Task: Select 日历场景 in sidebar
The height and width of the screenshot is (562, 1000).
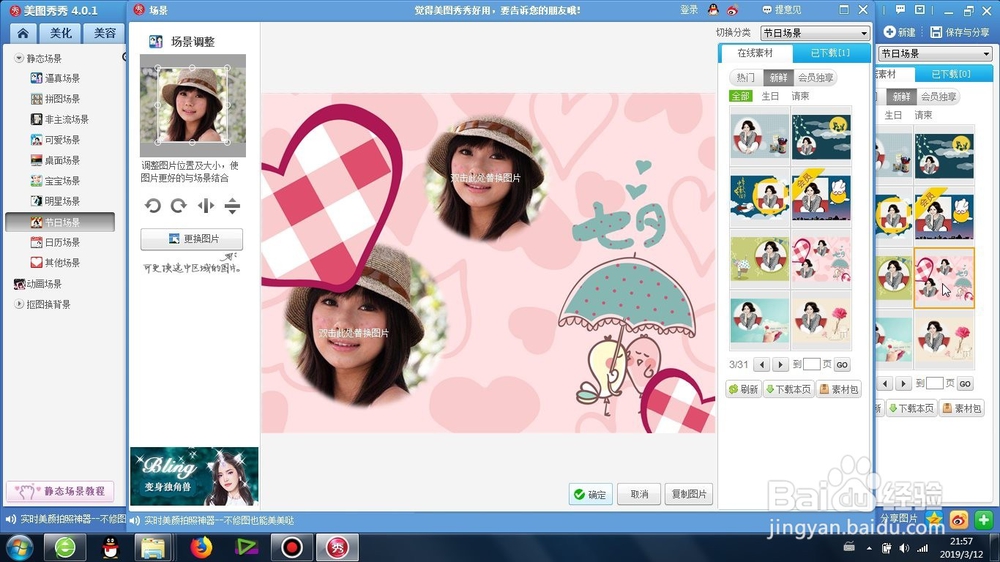Action: [55, 242]
